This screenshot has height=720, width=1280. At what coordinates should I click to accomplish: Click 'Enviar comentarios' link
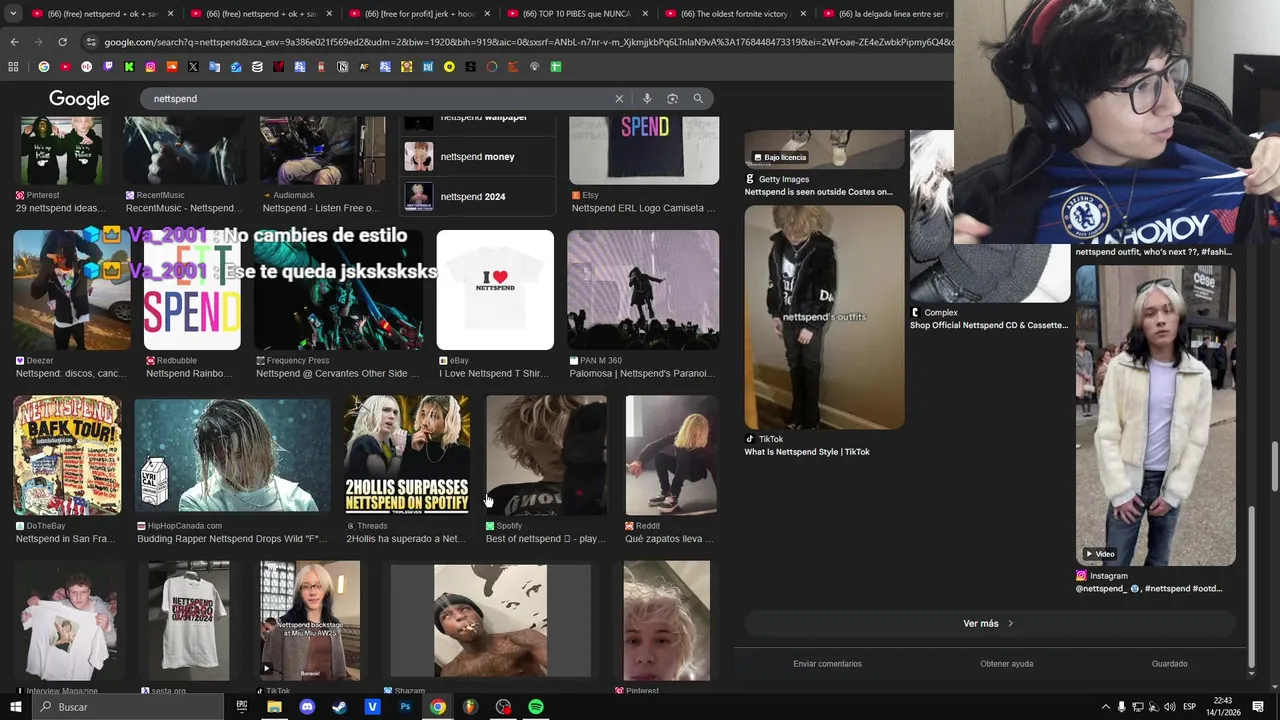pyautogui.click(x=827, y=664)
